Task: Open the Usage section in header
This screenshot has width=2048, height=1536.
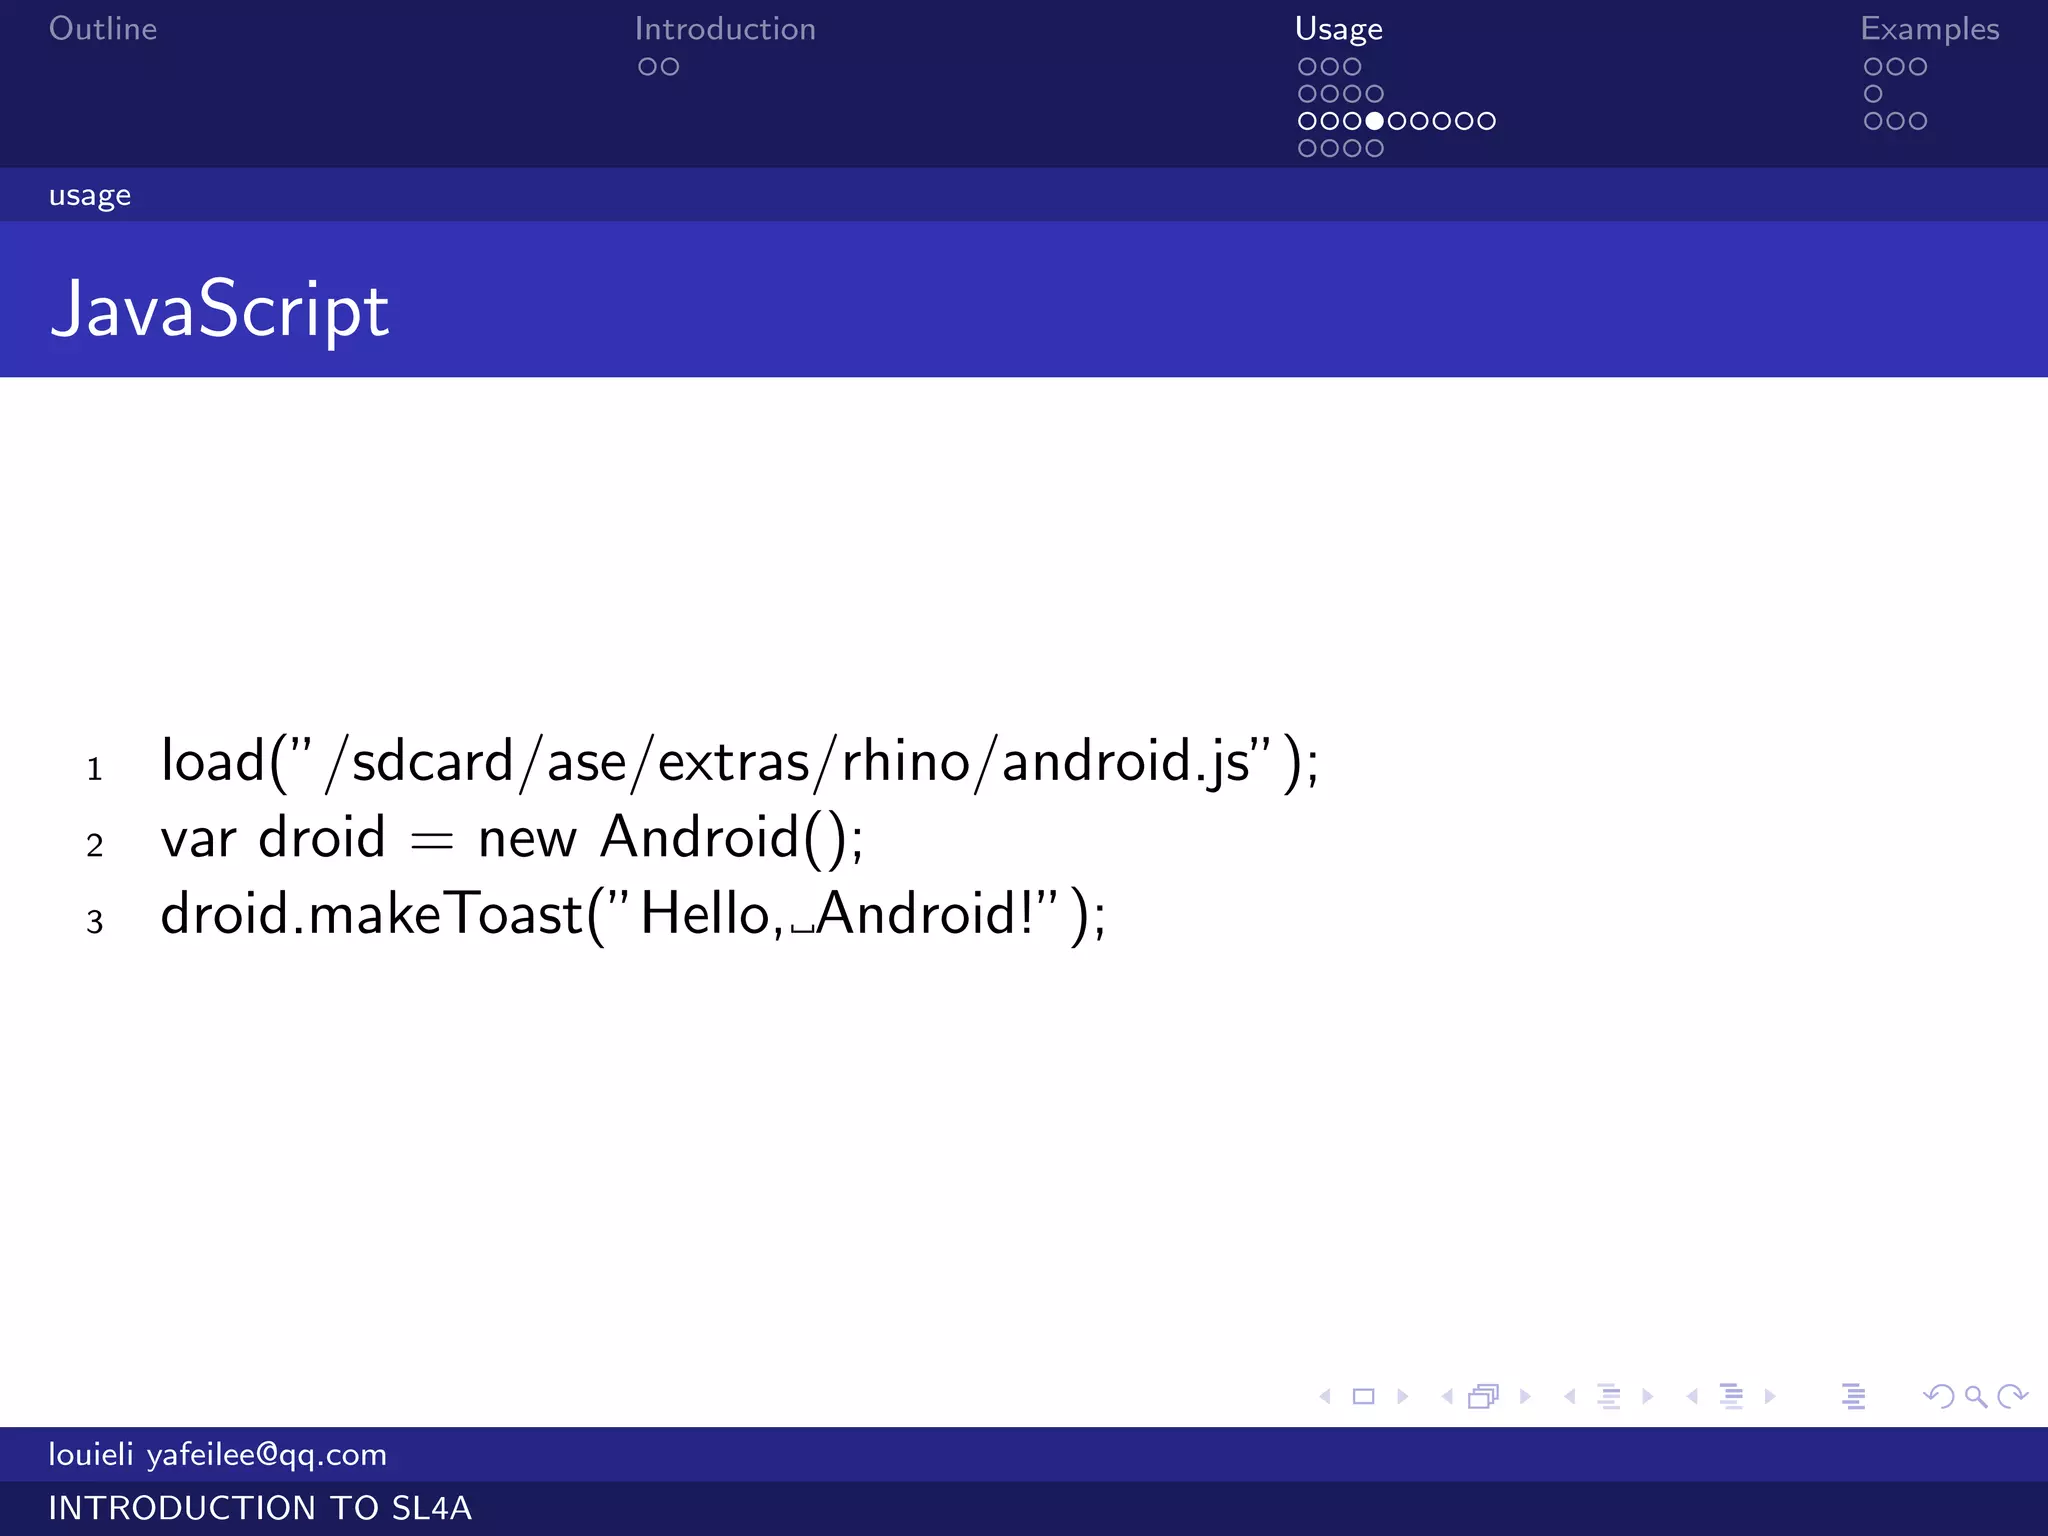Action: [1339, 29]
